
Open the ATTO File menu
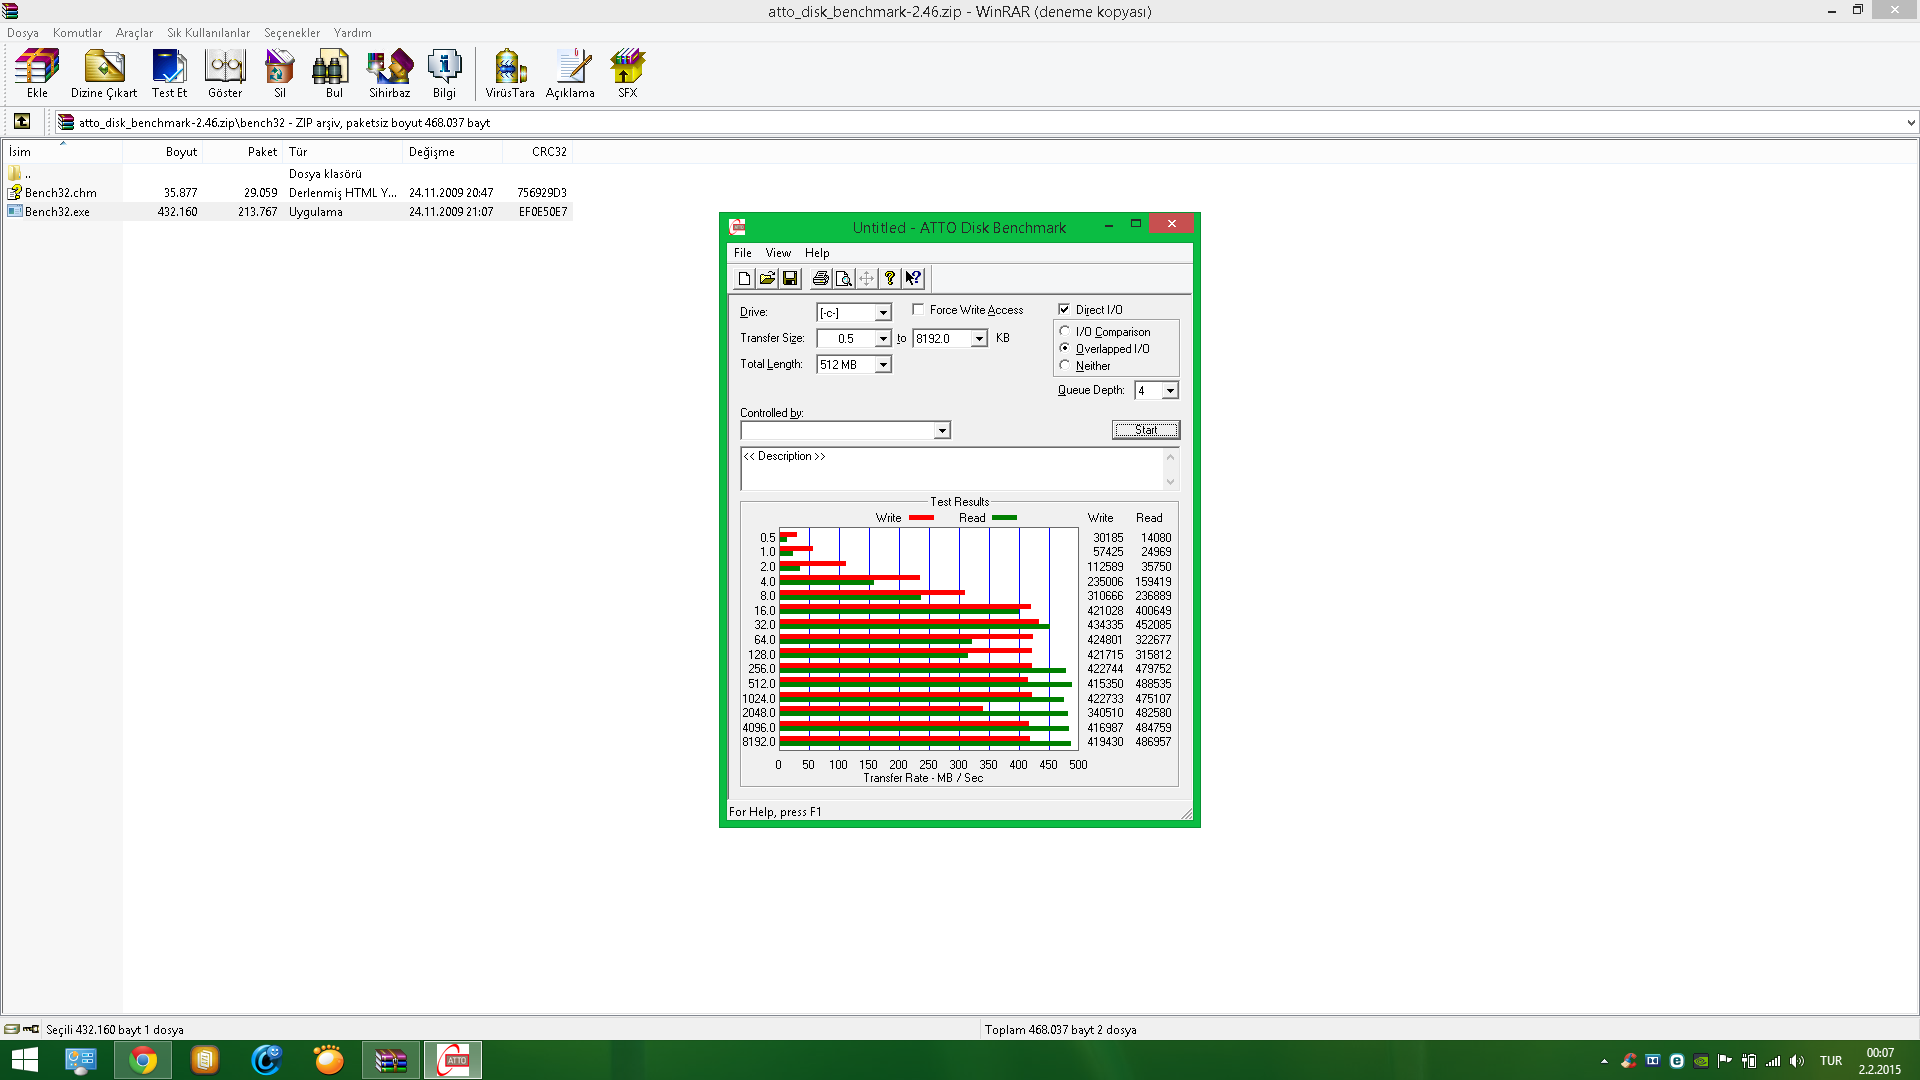click(743, 253)
